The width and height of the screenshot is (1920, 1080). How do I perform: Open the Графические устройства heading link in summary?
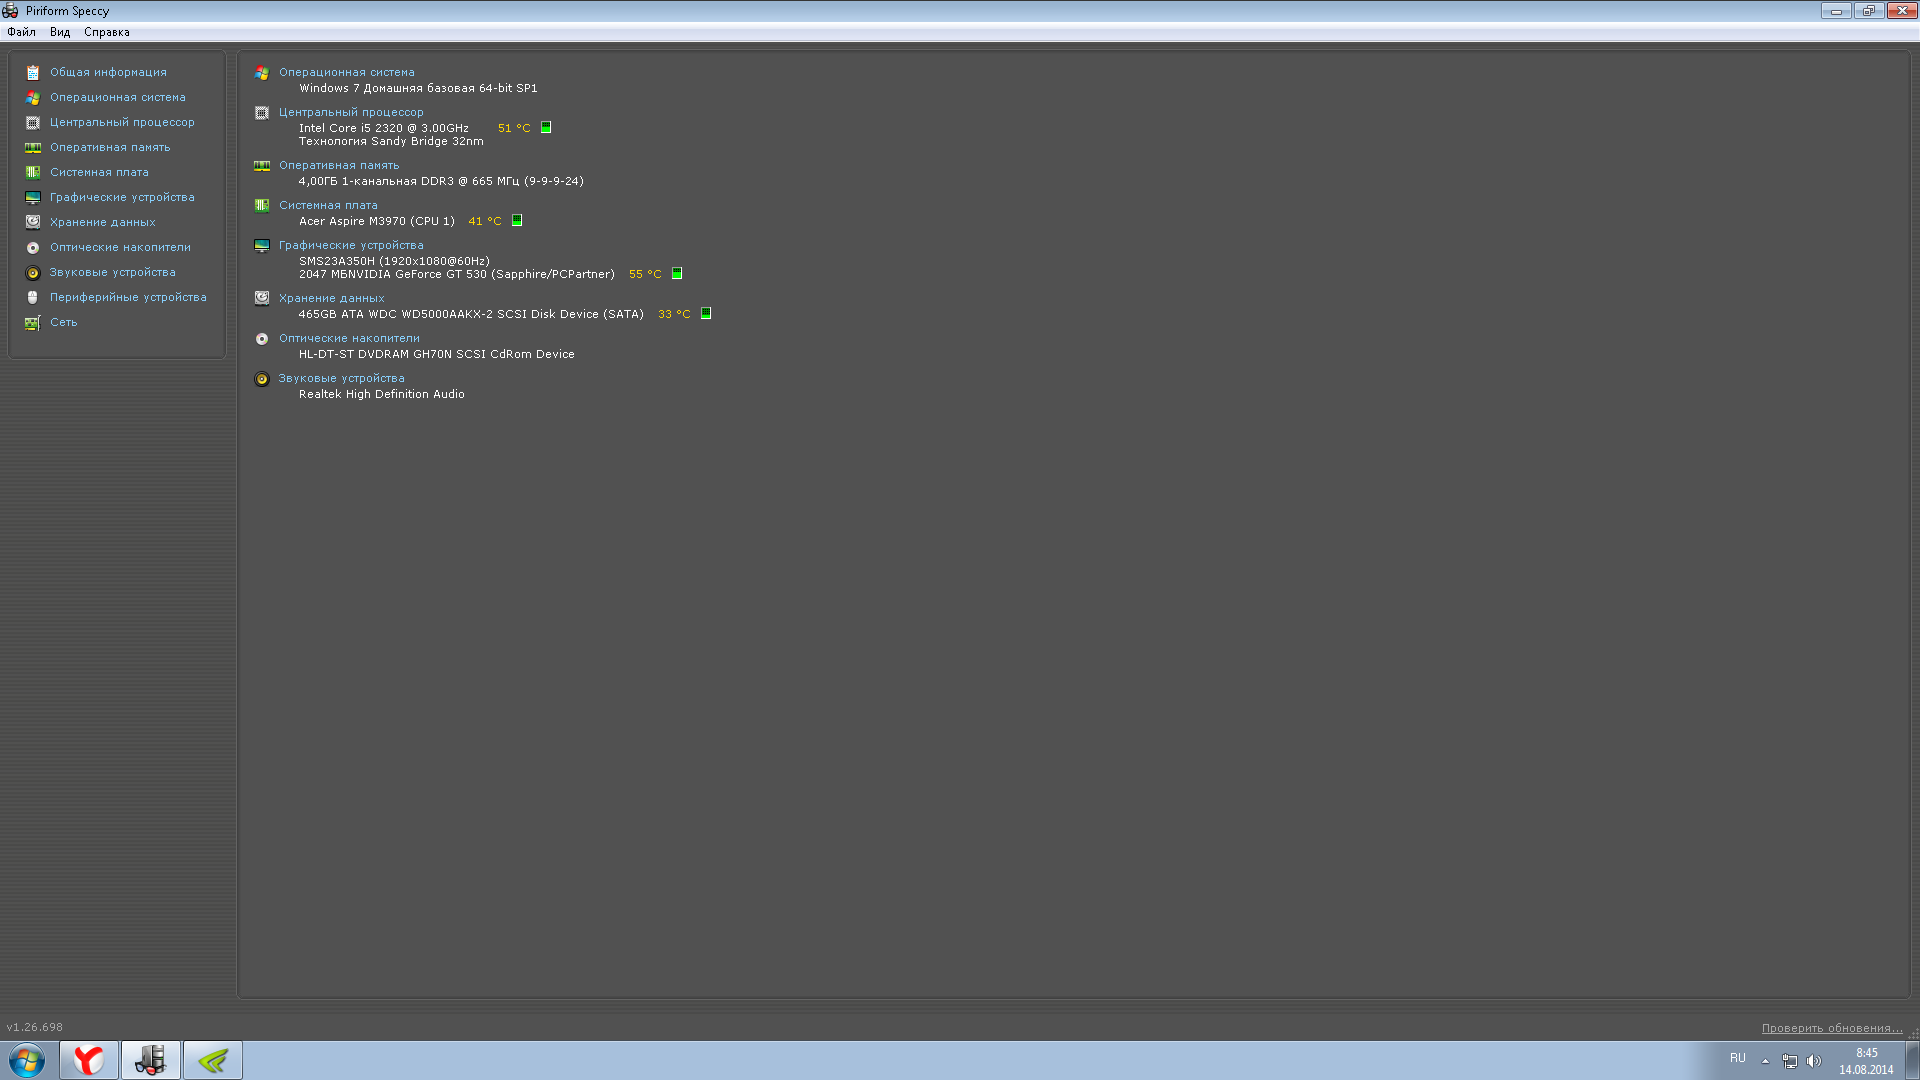point(351,245)
